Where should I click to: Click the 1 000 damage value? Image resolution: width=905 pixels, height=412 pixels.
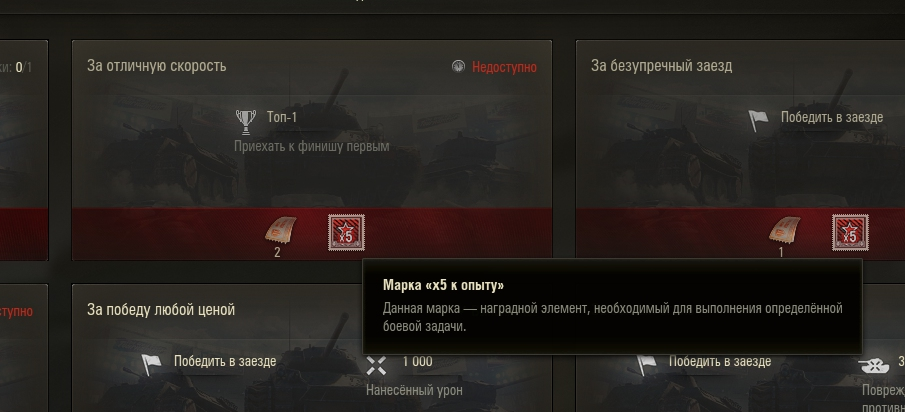[x=417, y=362]
